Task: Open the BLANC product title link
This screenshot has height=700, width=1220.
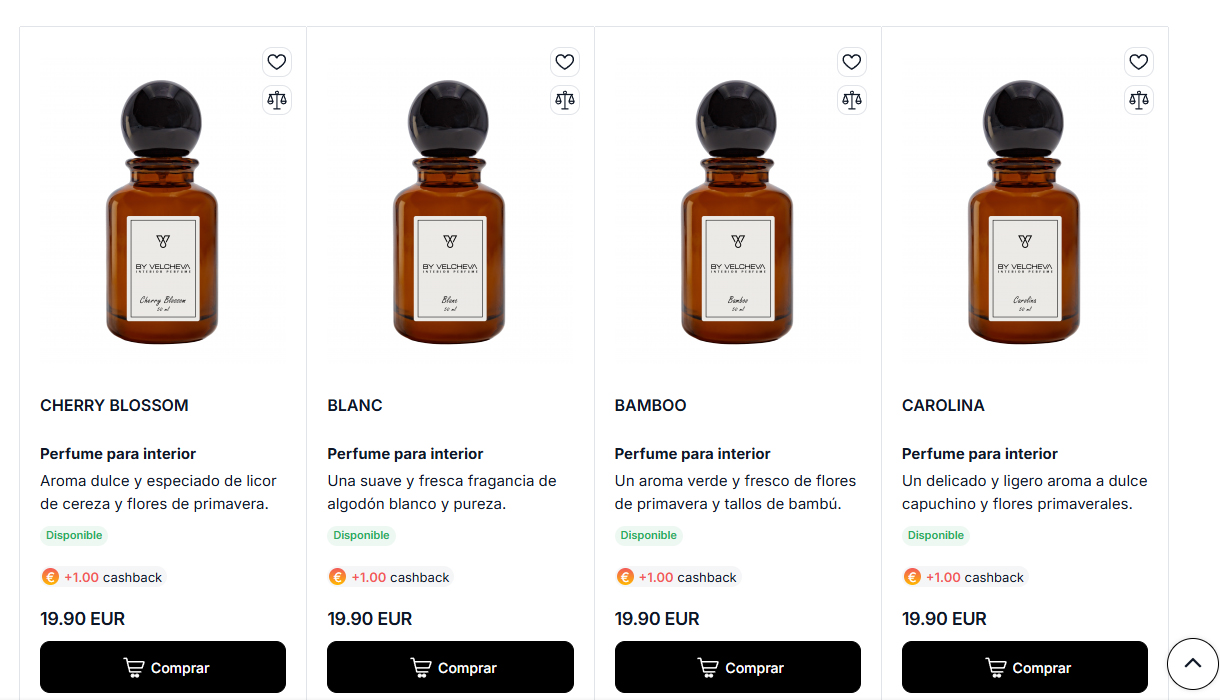Action: pyautogui.click(x=355, y=405)
